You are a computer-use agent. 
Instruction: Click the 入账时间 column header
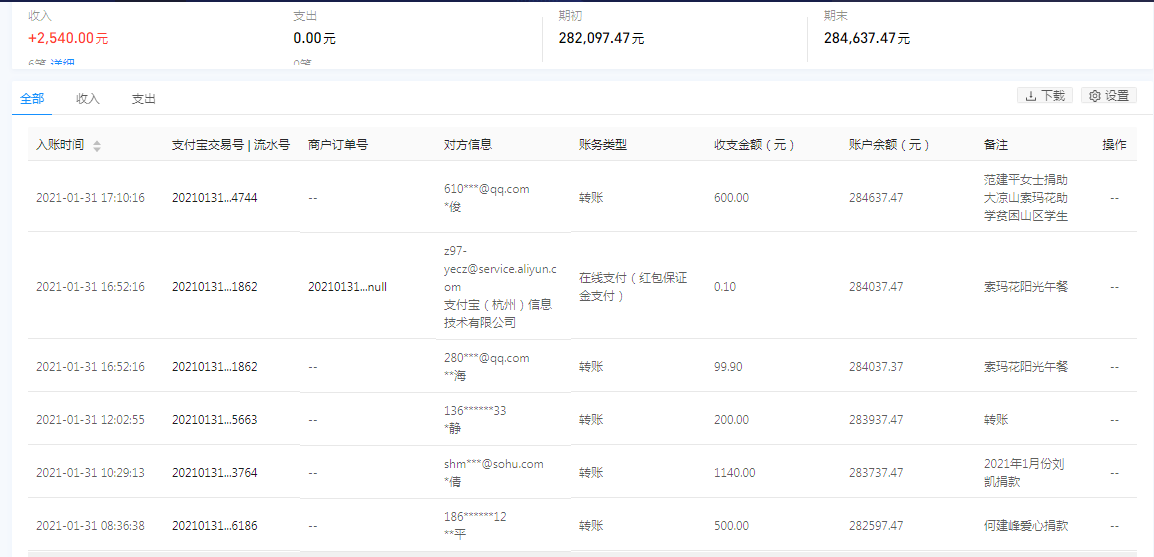point(60,145)
